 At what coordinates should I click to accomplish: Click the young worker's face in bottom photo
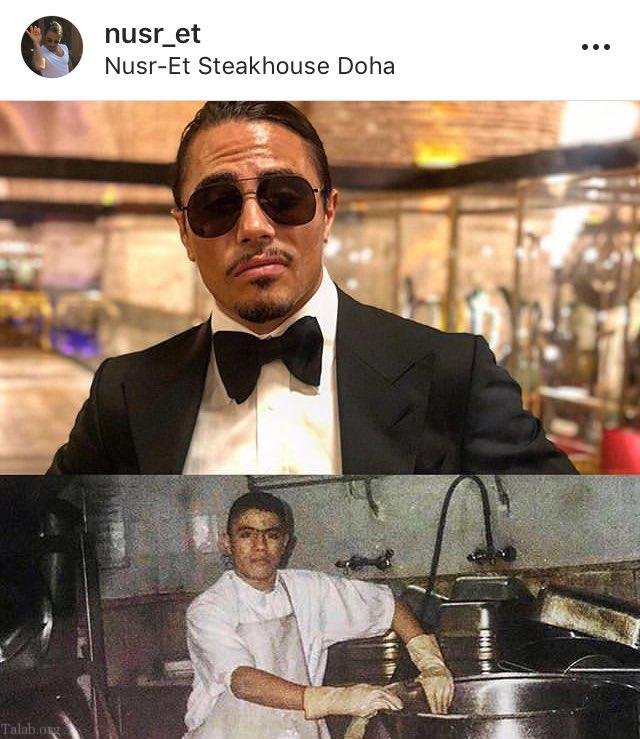(x=258, y=542)
